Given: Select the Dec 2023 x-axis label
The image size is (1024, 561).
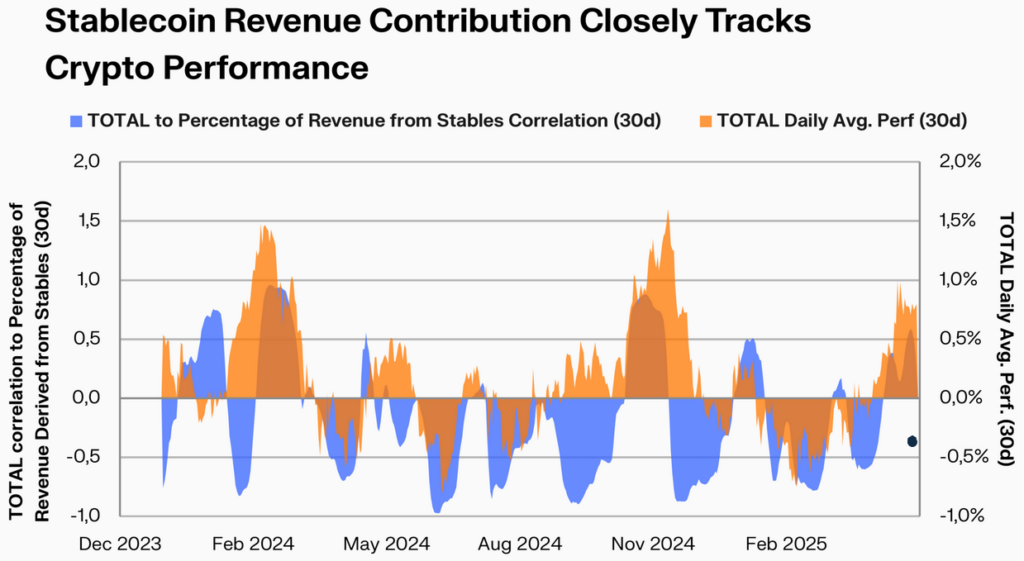Looking at the screenshot, I should (x=121, y=544).
